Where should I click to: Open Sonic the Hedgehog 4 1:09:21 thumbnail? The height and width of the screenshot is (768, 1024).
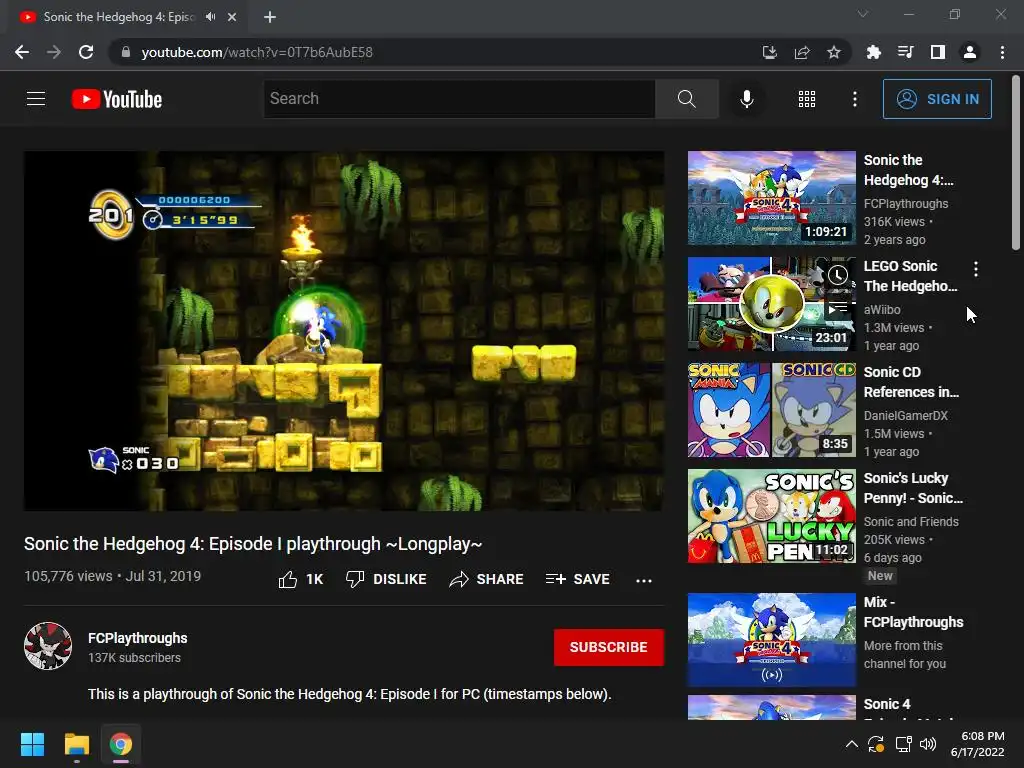(771, 198)
